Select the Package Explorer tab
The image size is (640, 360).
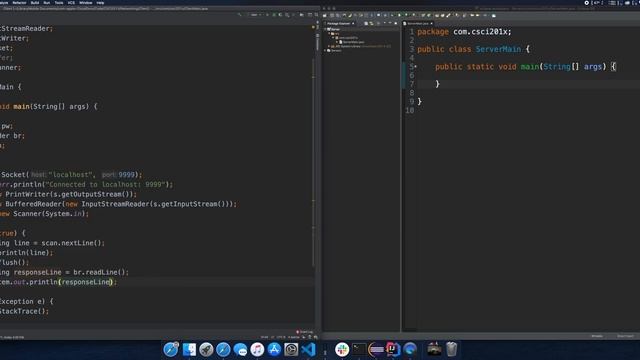pyautogui.click(x=339, y=23)
